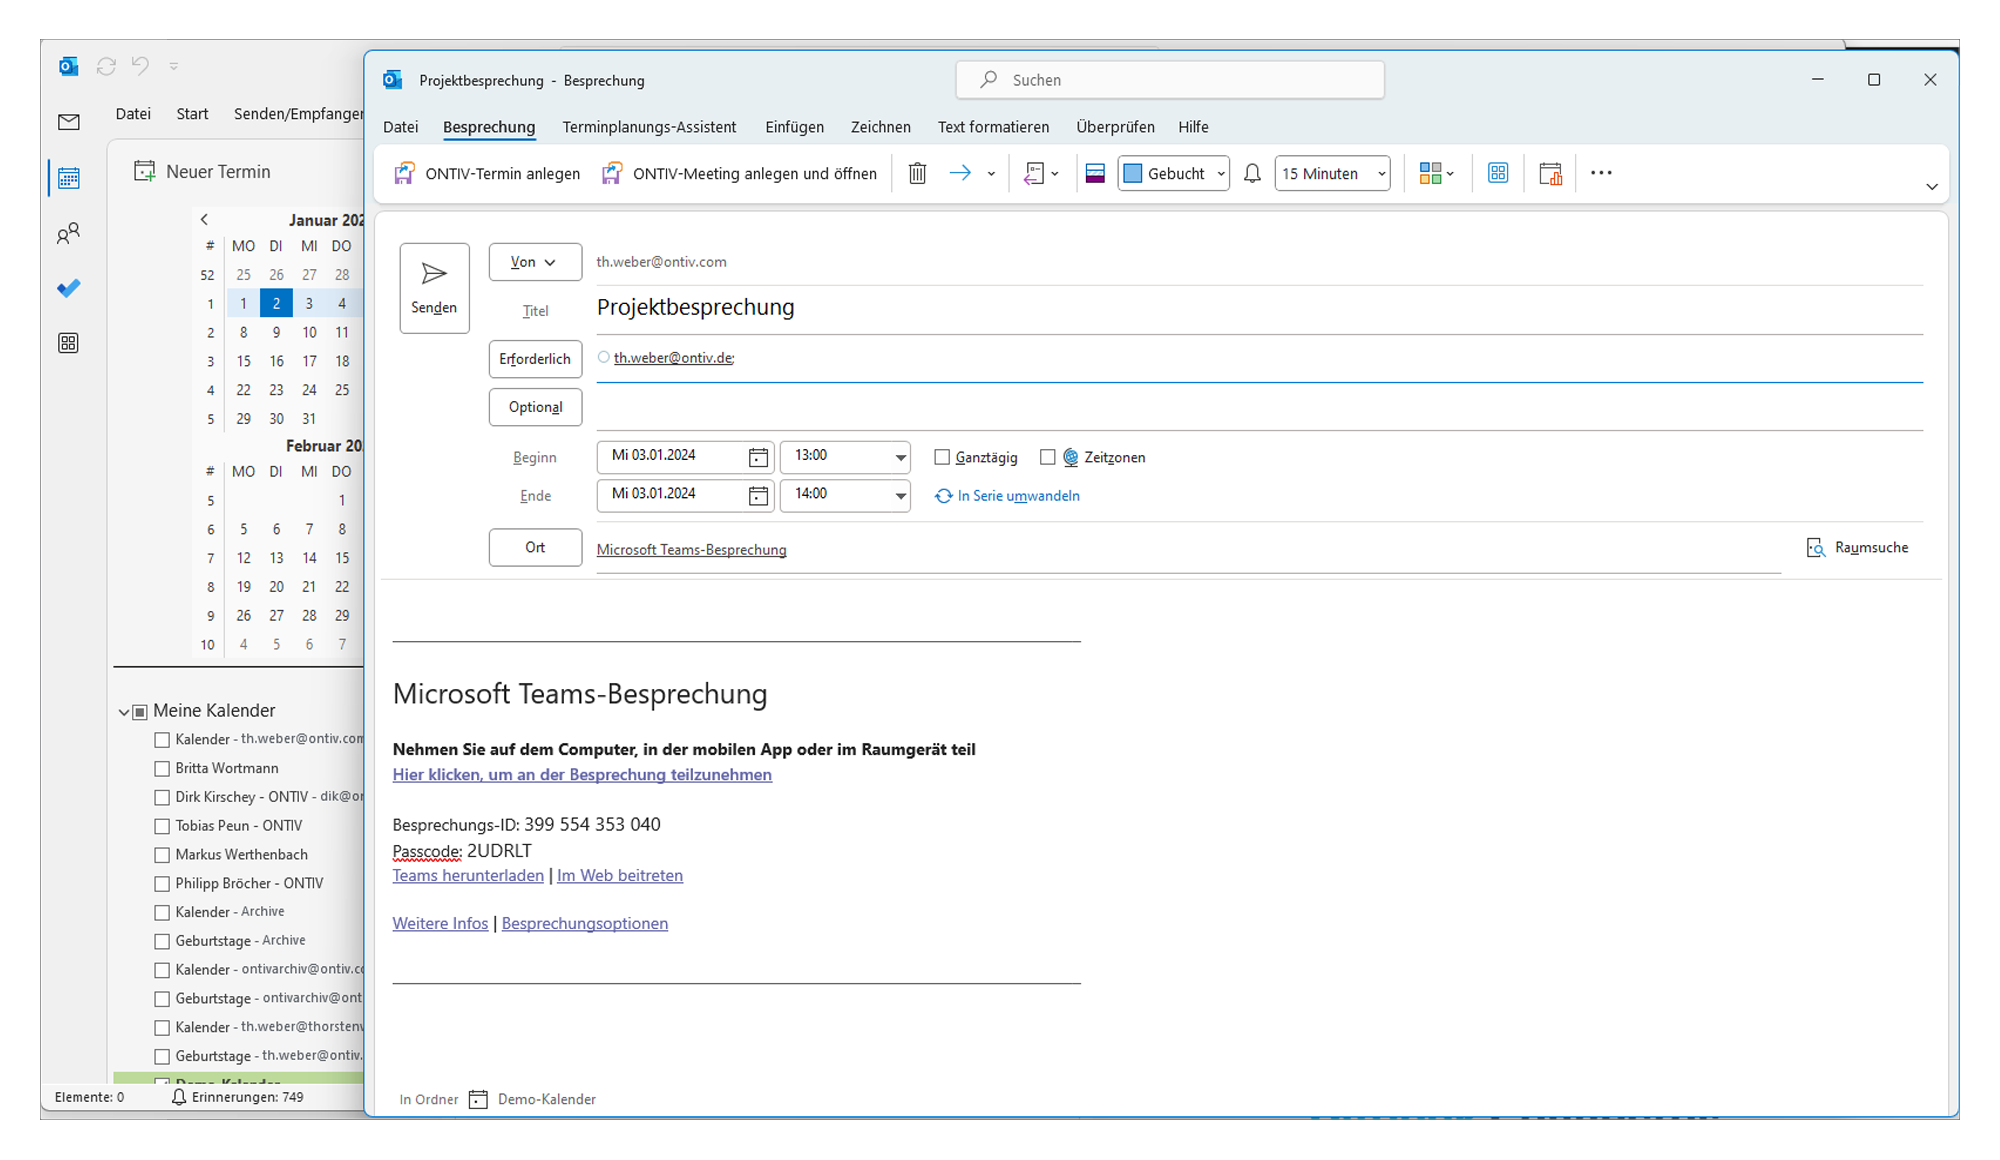Click the Optional attendees button

tap(534, 407)
